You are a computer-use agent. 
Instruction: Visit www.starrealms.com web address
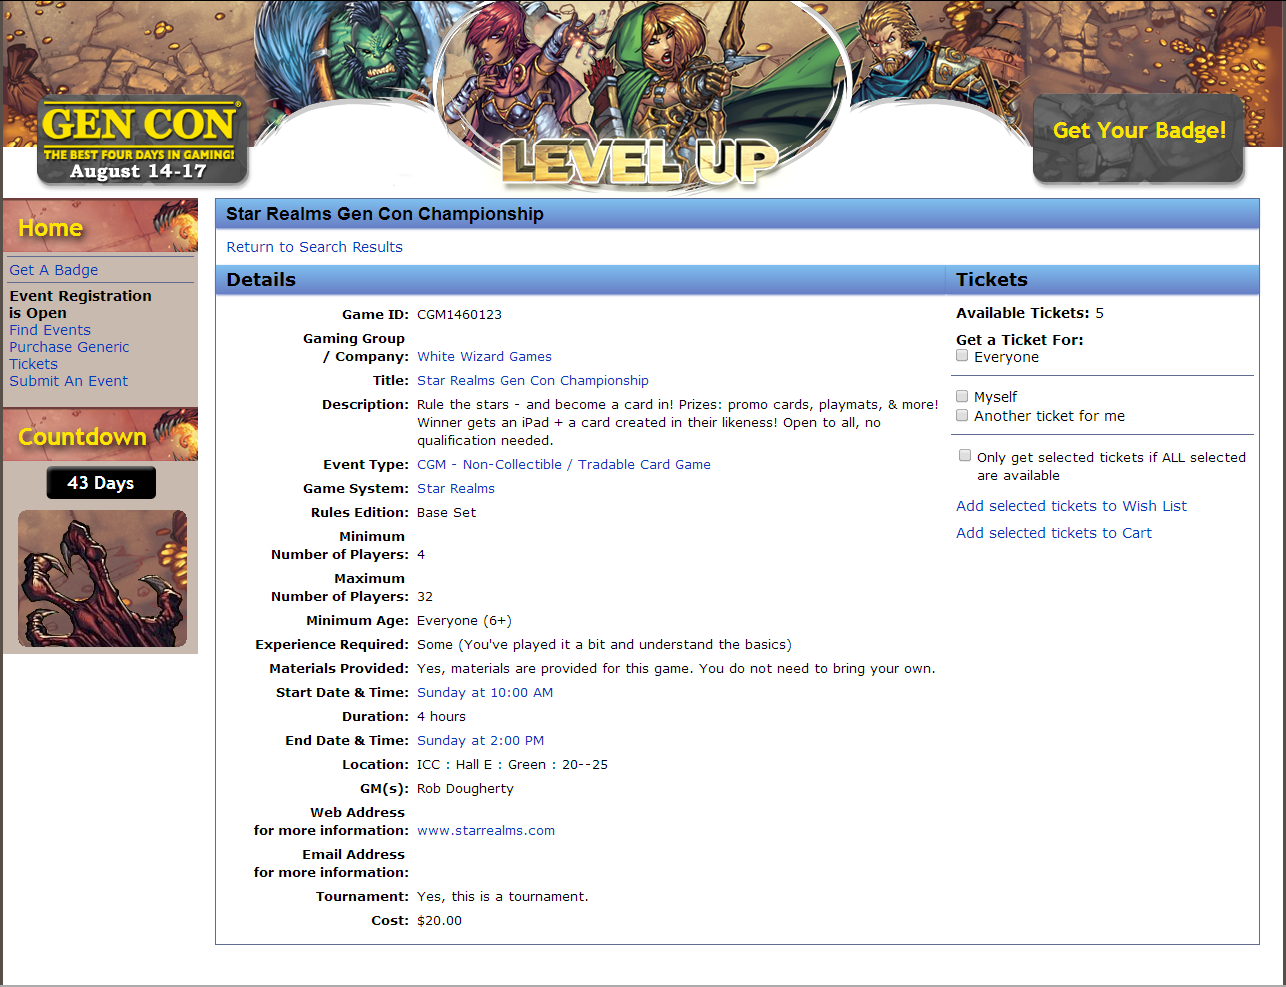[486, 830]
